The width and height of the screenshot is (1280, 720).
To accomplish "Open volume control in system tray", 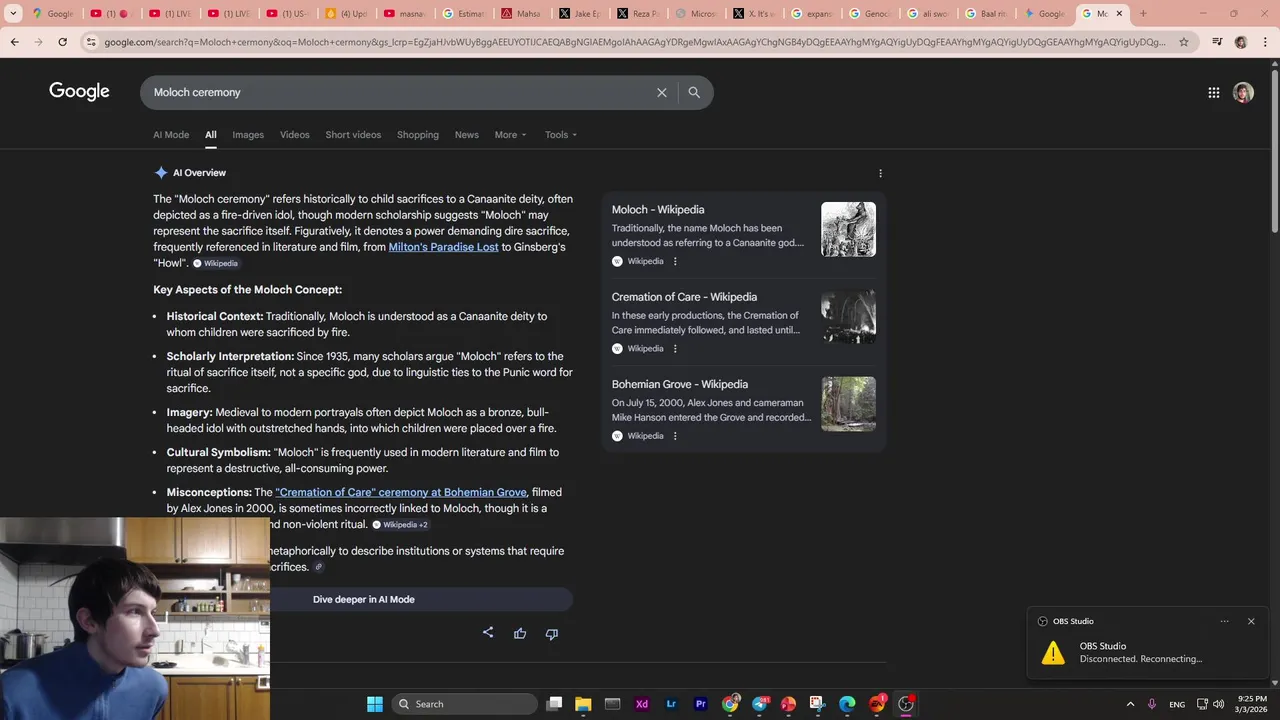I will pos(1218,704).
